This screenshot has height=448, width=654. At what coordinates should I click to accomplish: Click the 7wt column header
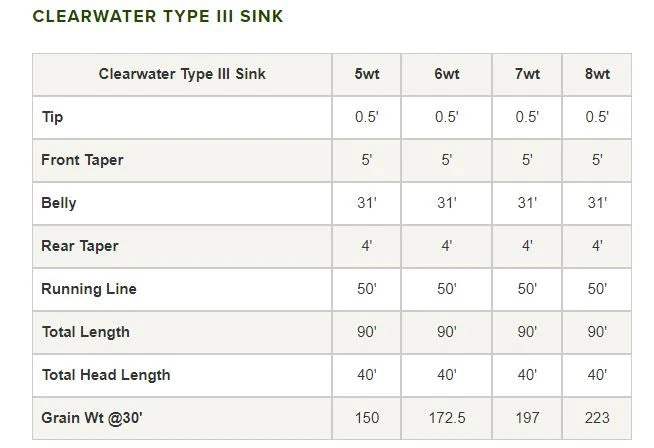point(527,74)
